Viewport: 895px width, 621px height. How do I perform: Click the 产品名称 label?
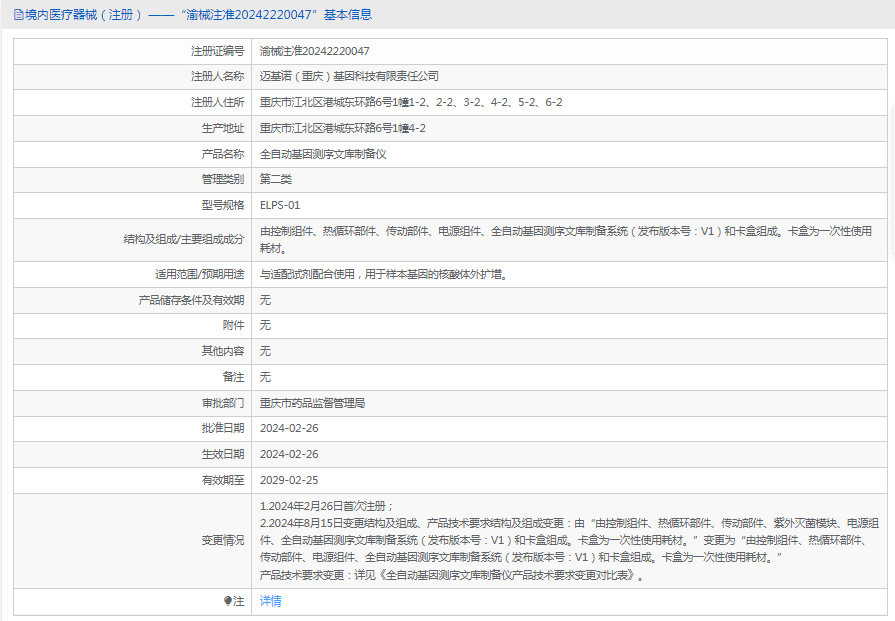point(223,154)
